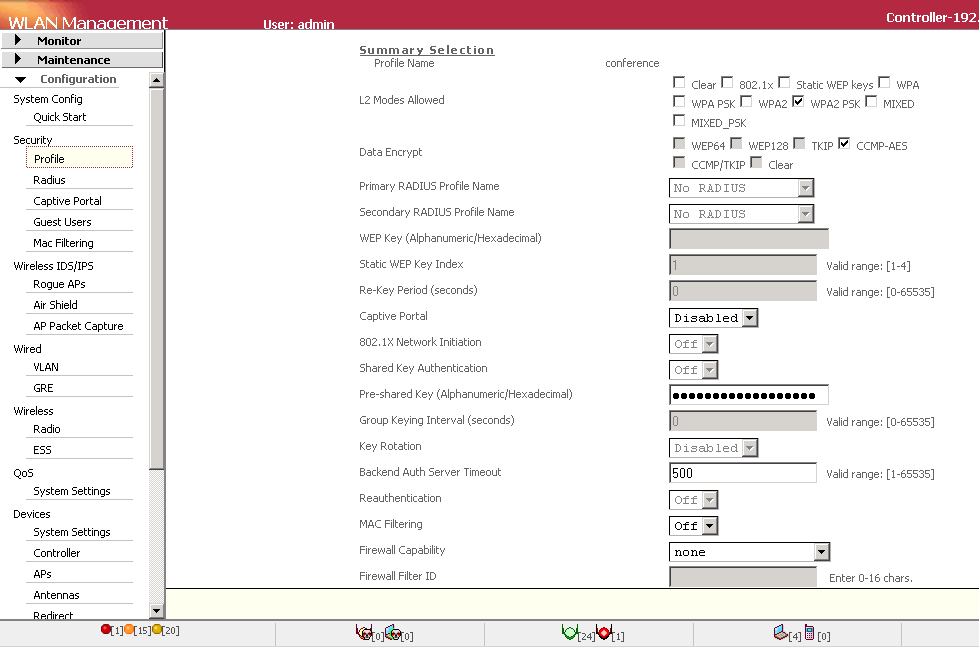Open Rogue APs page
979x648 pixels.
tap(59, 284)
